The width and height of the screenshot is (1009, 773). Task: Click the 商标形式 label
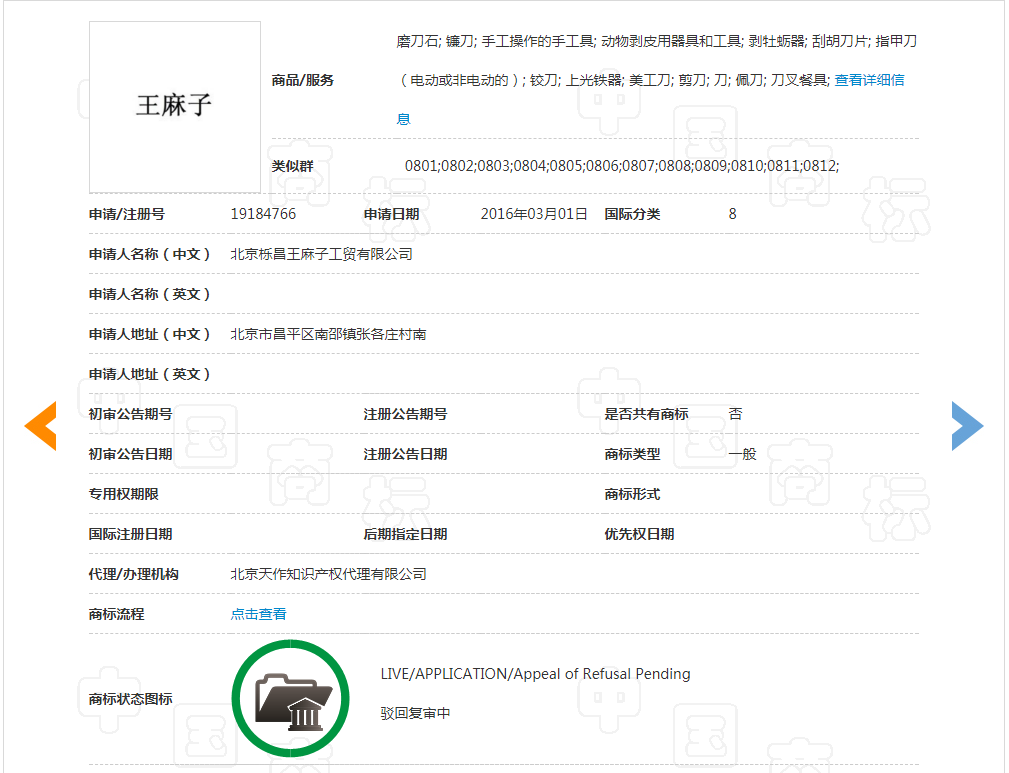[x=632, y=494]
